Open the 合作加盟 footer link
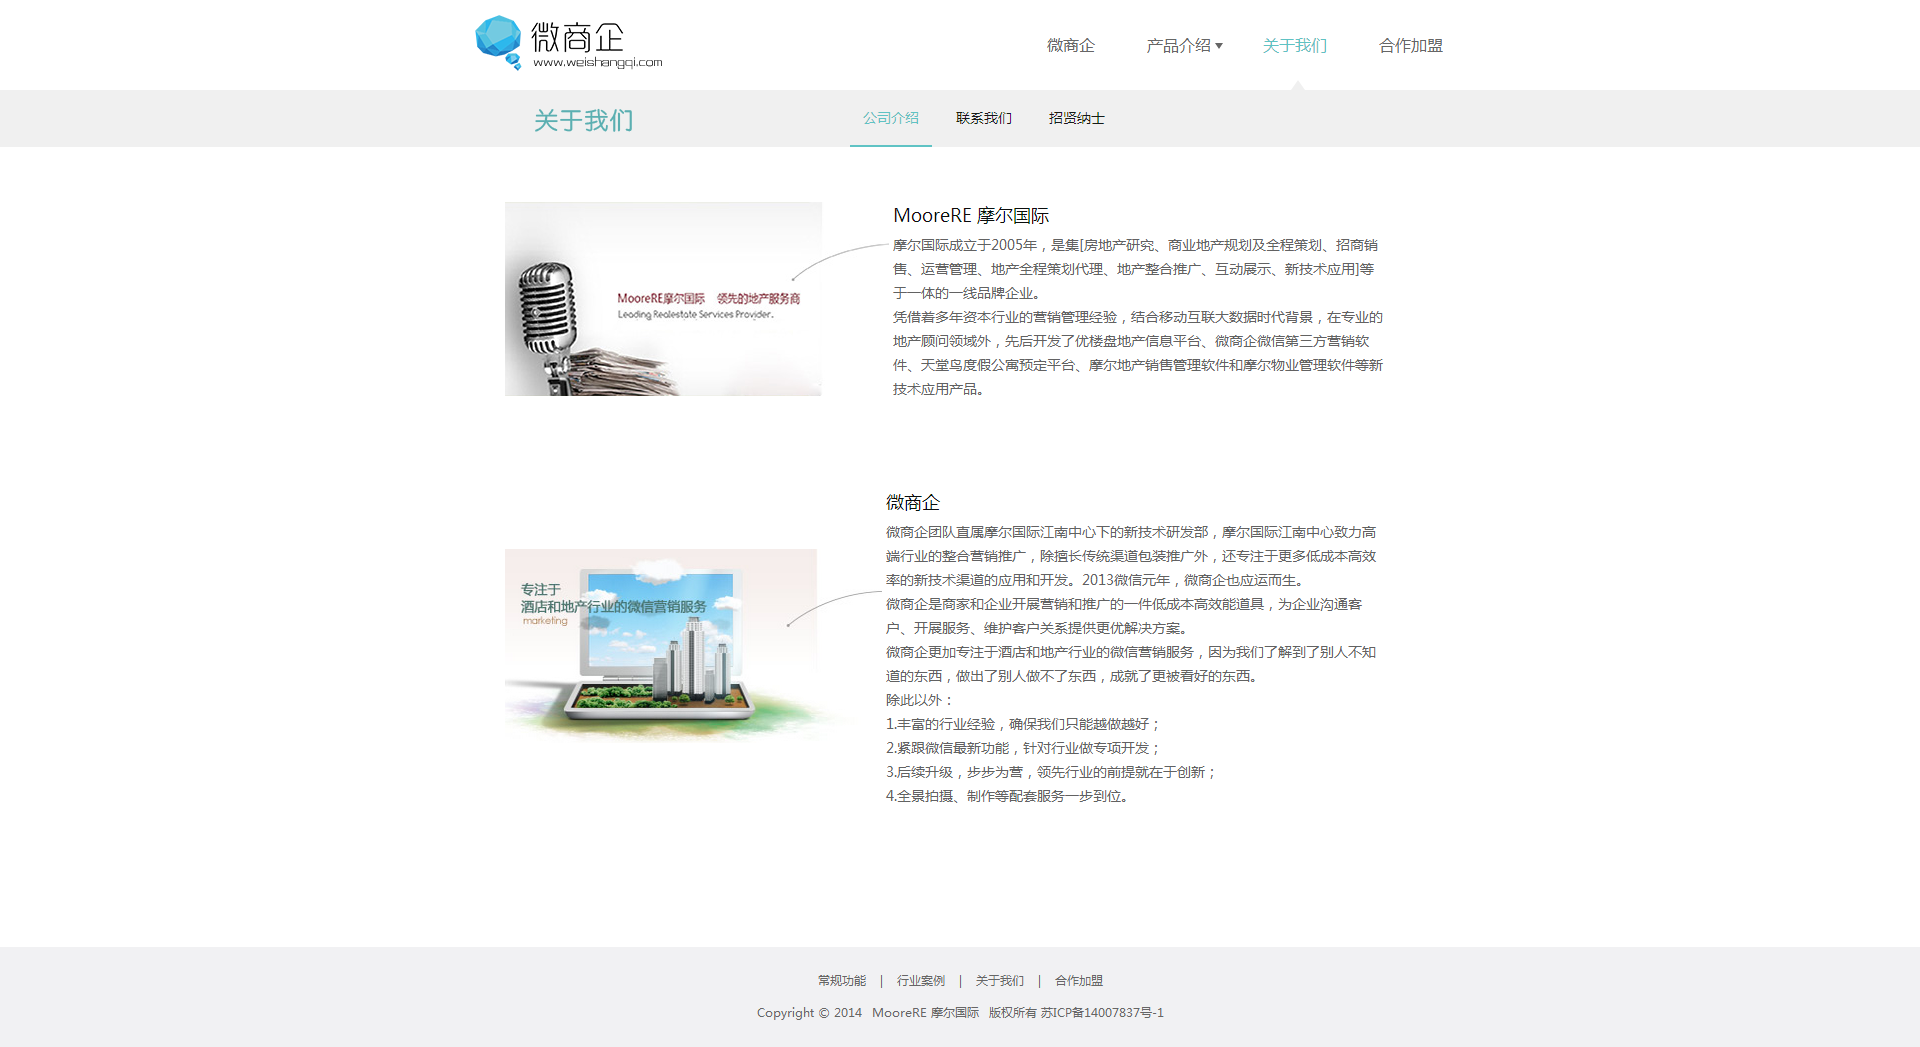 [x=1078, y=981]
